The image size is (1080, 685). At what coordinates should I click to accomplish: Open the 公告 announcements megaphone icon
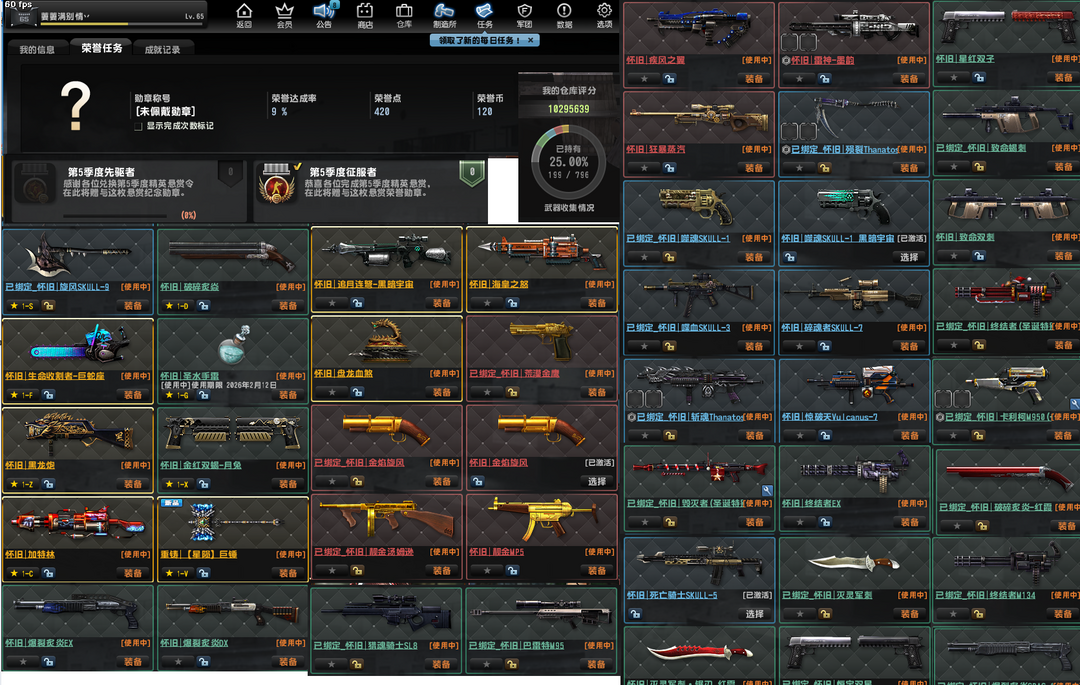tap(324, 15)
